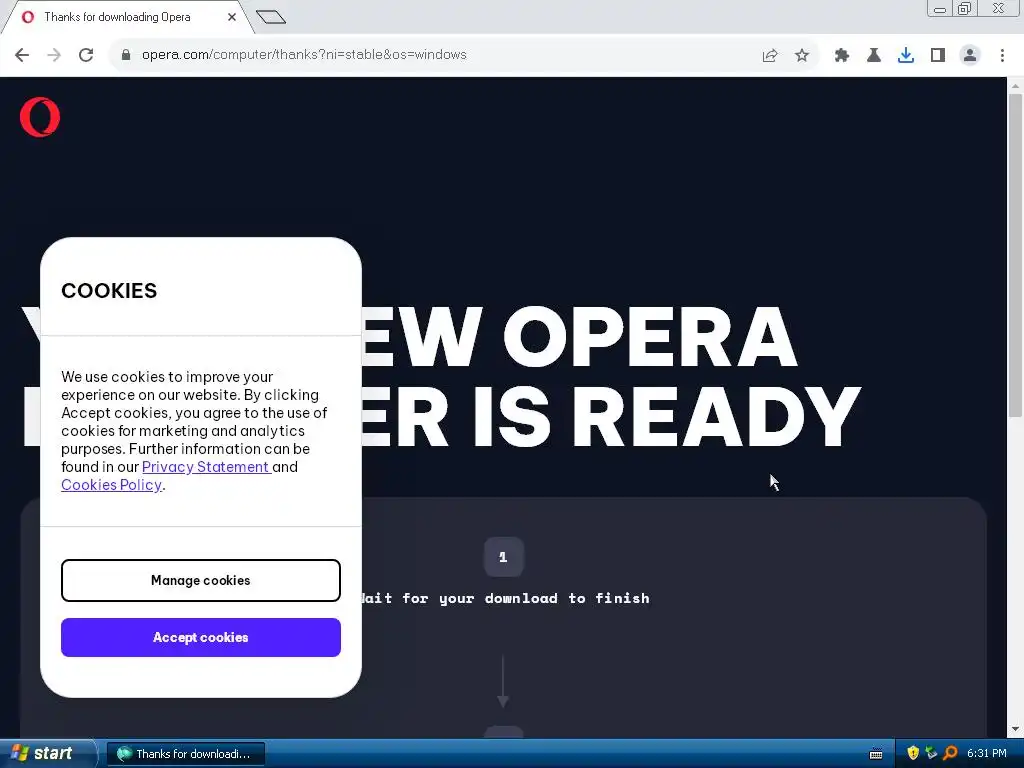
Task: Select the 'Thanks for downloading Opera' tab
Action: [x=127, y=17]
